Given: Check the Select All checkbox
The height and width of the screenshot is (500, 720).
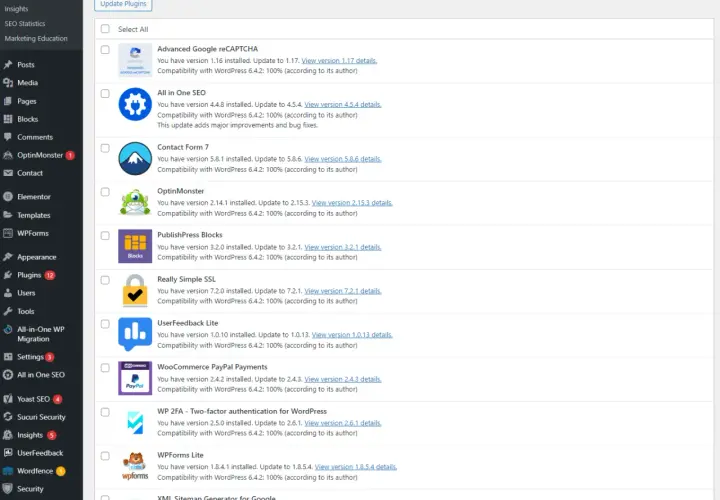Looking at the screenshot, I should pyautogui.click(x=105, y=29).
